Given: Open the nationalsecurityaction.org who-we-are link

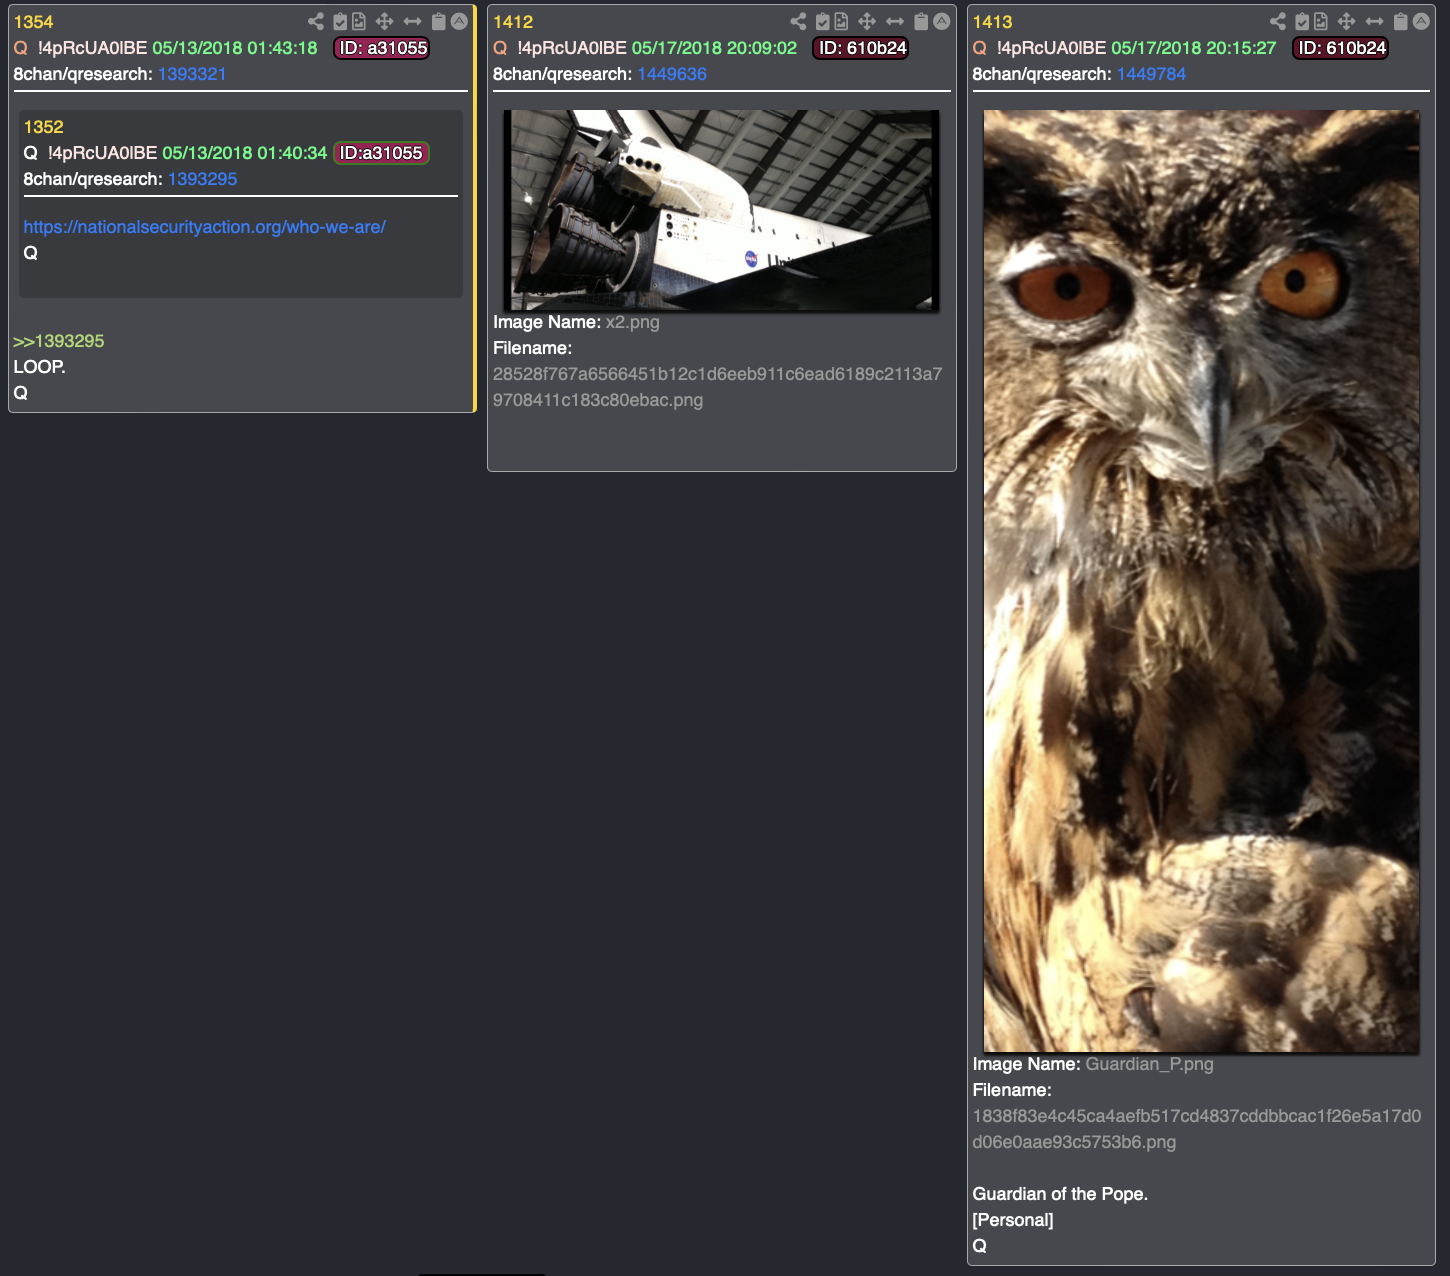Looking at the screenshot, I should (205, 227).
